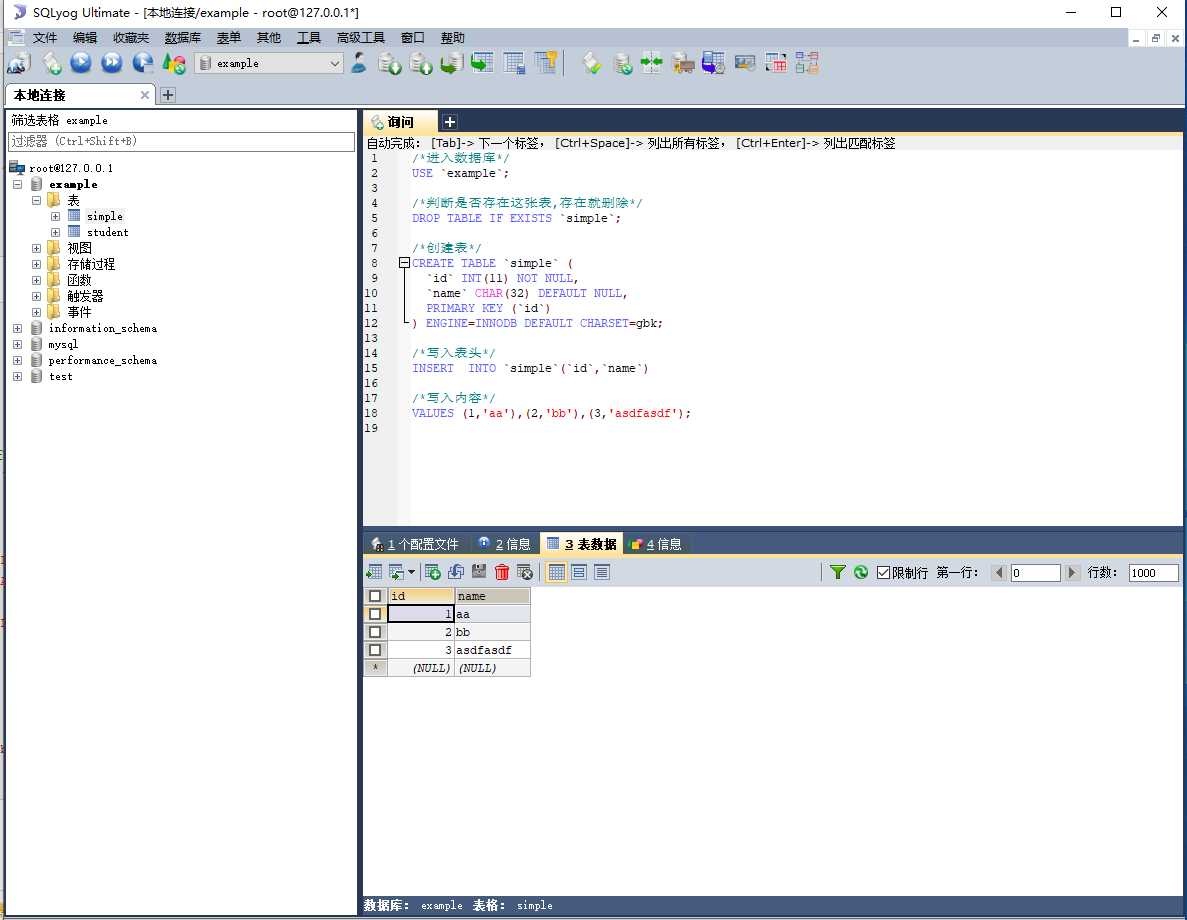Screen dimensions: 1187x920
Task: Open the 数据库 menu
Action: point(182,38)
